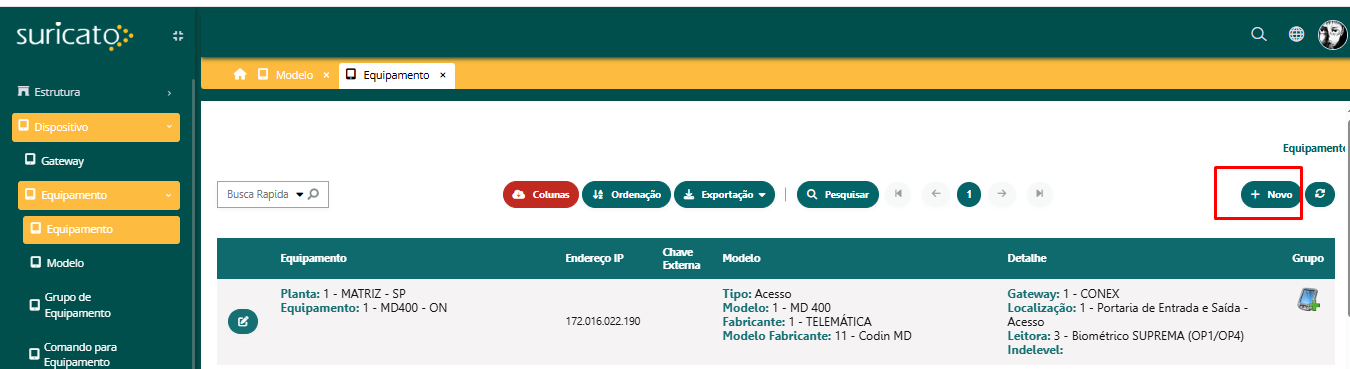Open the search magnifier in the top bar
This screenshot has width=1350, height=369.
tap(1259, 35)
